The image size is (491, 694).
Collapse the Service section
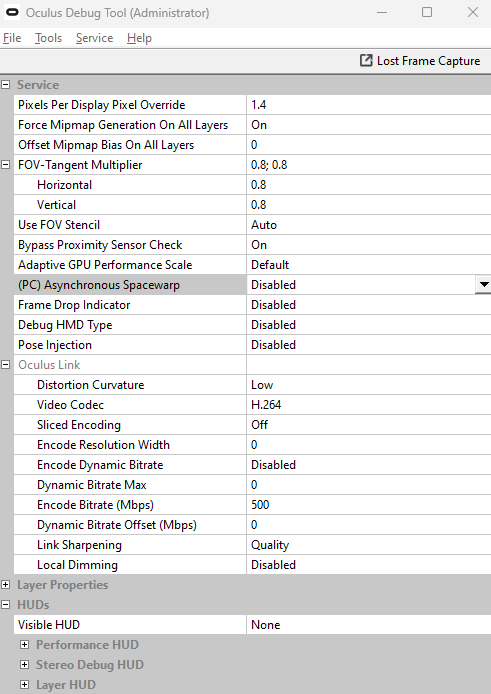5,85
